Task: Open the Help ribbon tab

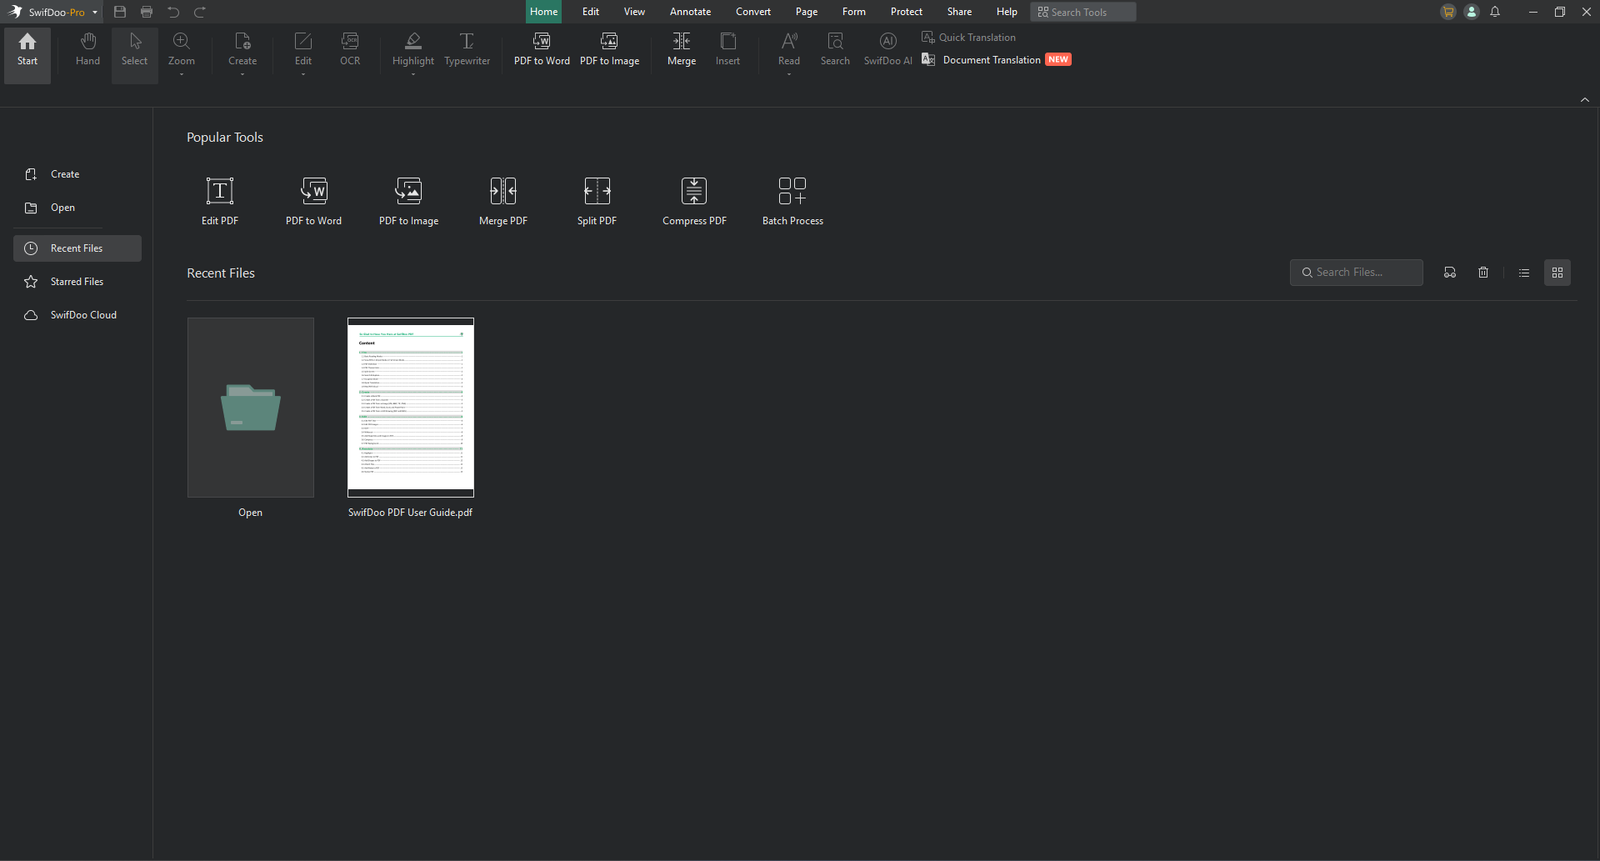Action: pyautogui.click(x=1007, y=12)
